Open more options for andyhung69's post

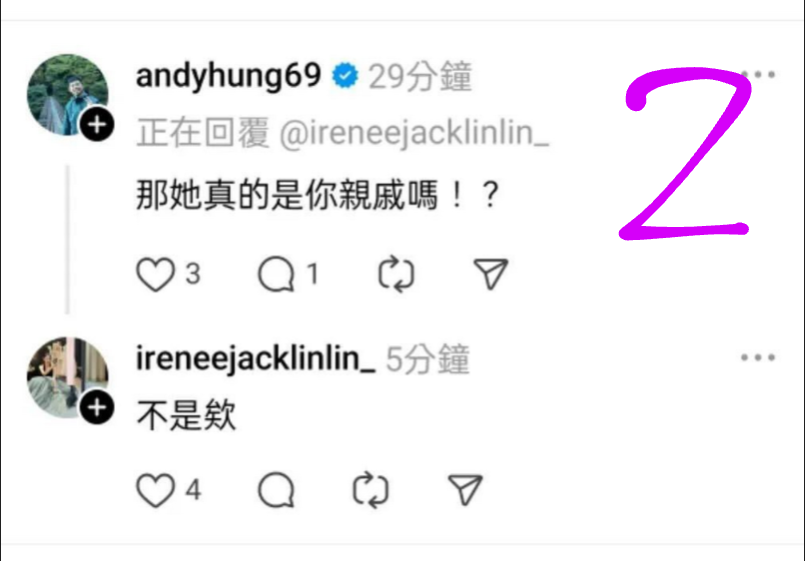(758, 74)
